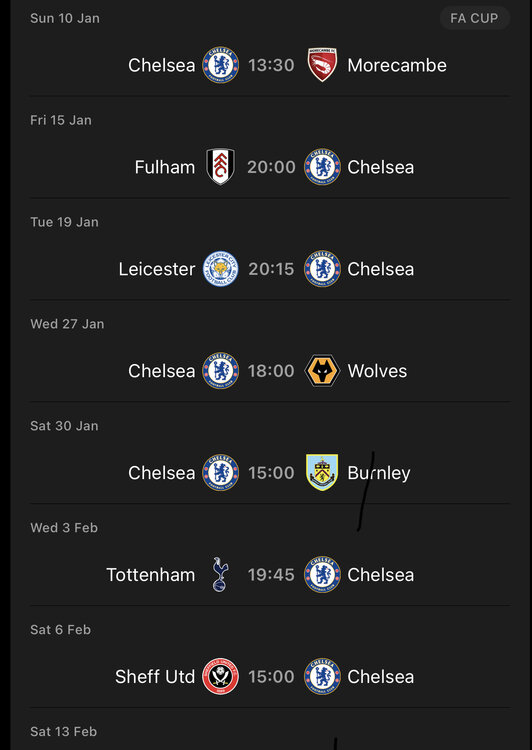Tap Chelsea crest in Fulham fixture

[322, 166]
